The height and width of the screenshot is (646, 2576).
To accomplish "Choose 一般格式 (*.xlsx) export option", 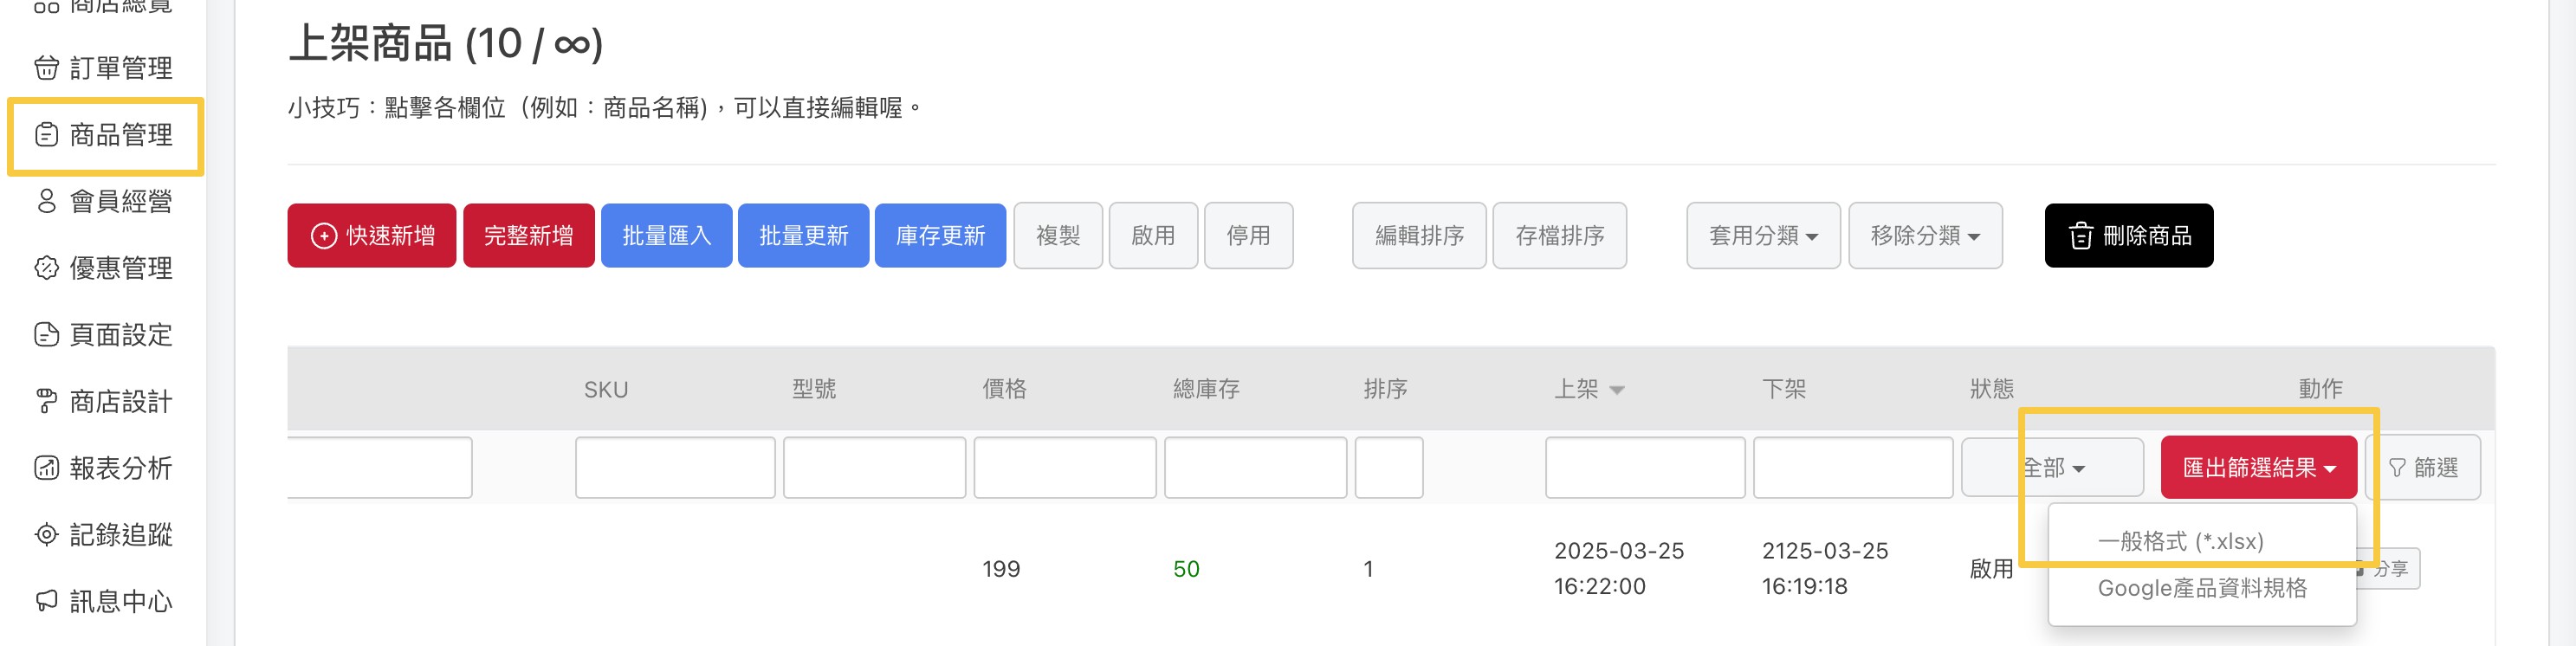I will click(x=2180, y=541).
